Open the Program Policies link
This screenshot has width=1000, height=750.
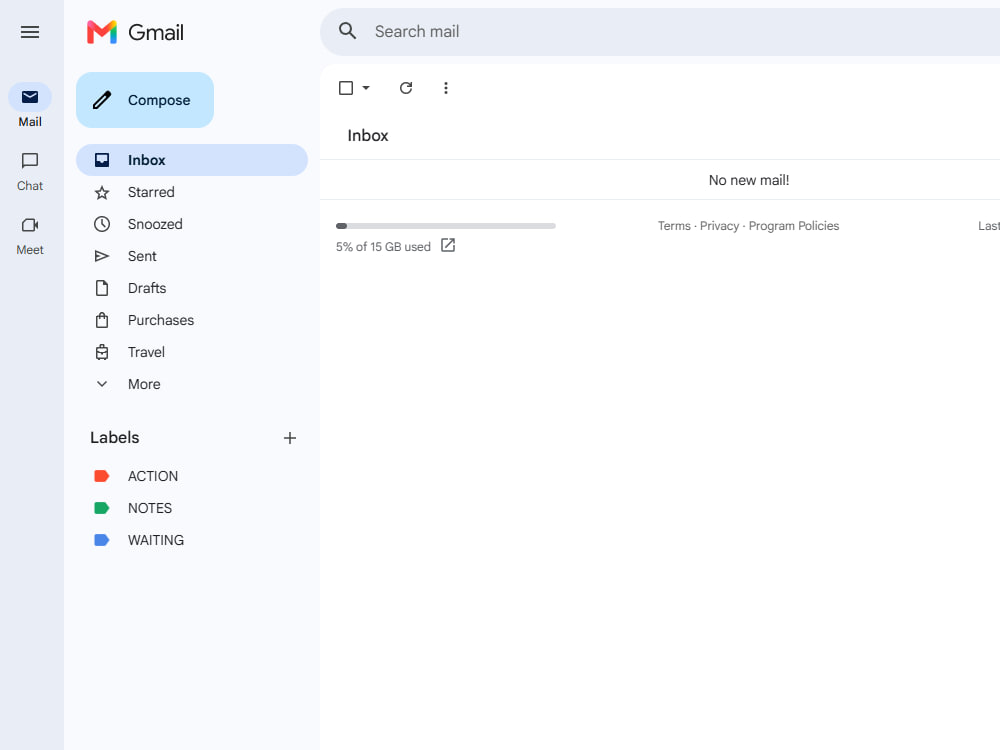[794, 226]
